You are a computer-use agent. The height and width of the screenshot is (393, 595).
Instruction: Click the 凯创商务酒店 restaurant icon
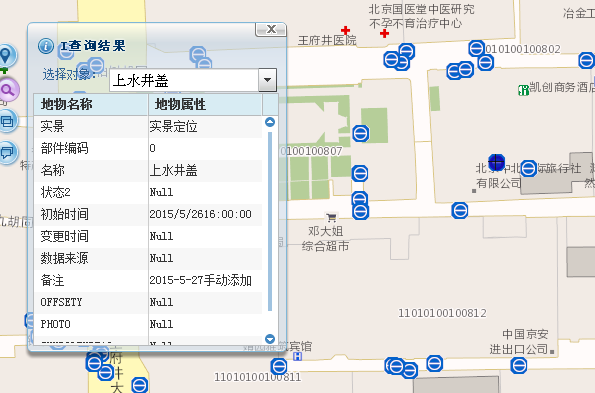coord(524,90)
